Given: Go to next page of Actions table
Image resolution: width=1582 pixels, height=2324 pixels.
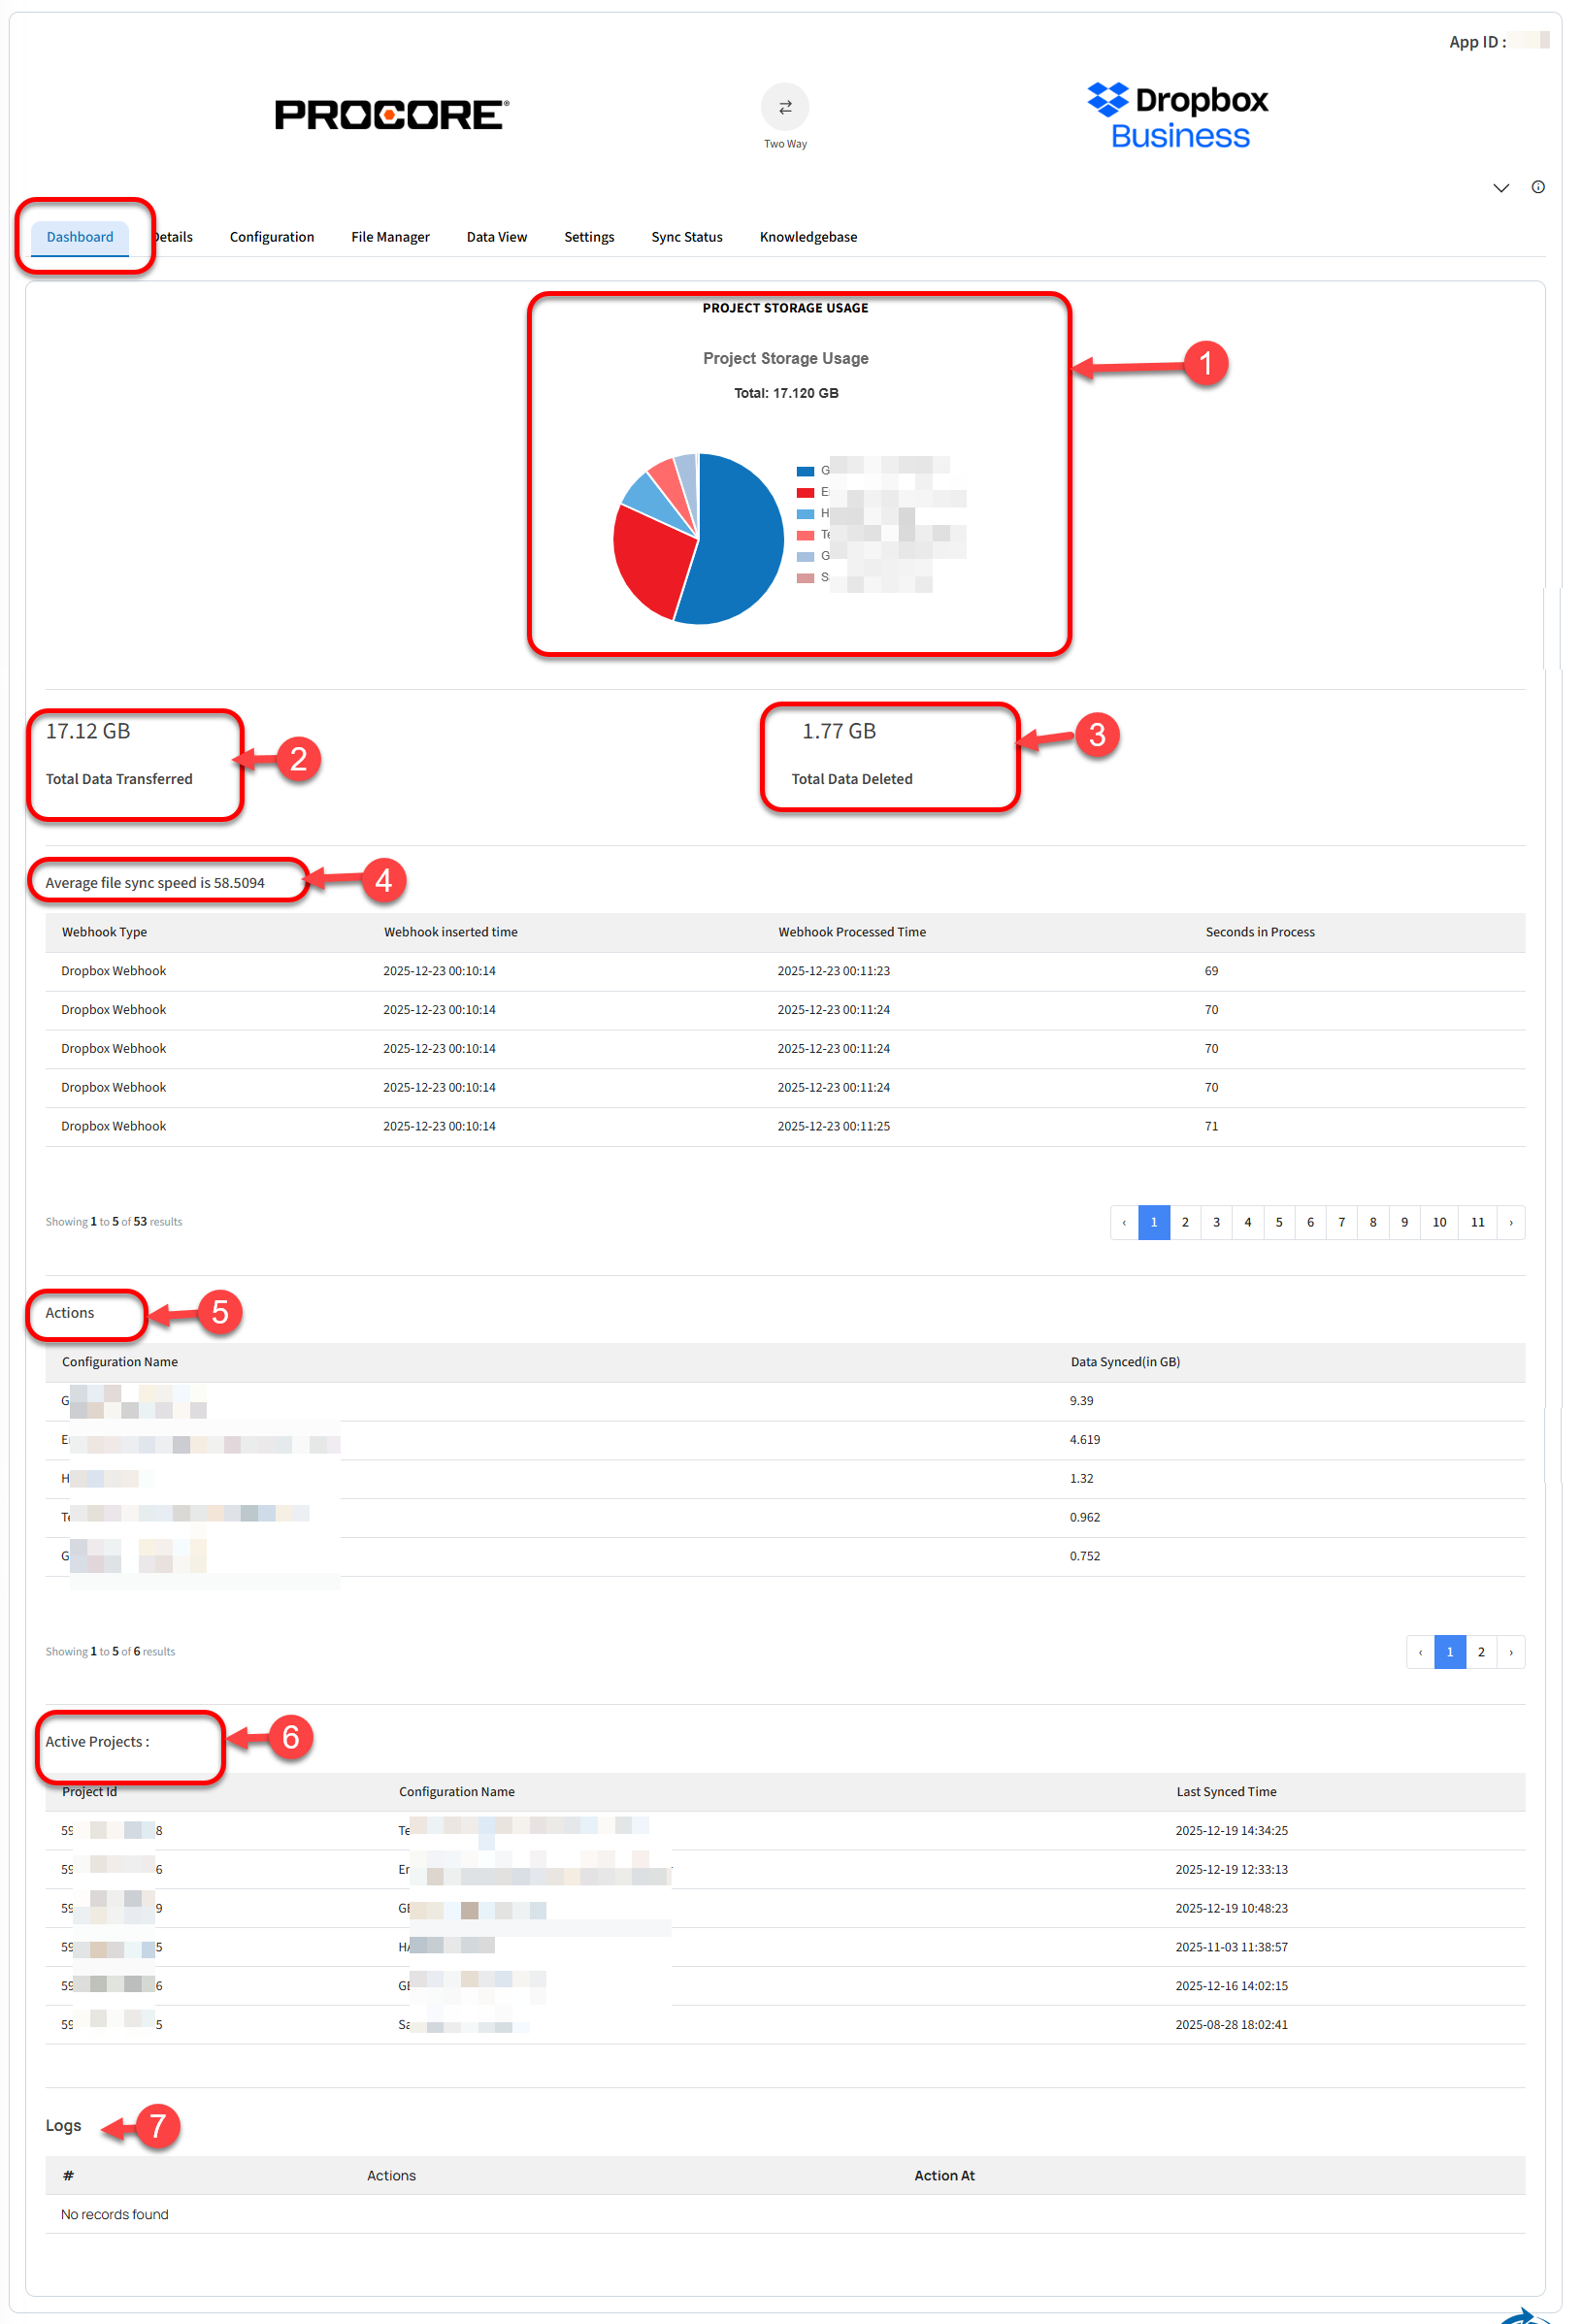Looking at the screenshot, I should click(1509, 1652).
